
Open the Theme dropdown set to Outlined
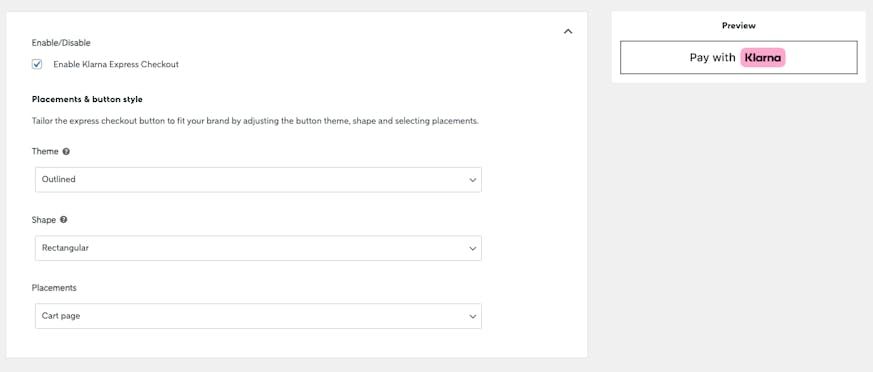pyautogui.click(x=258, y=180)
